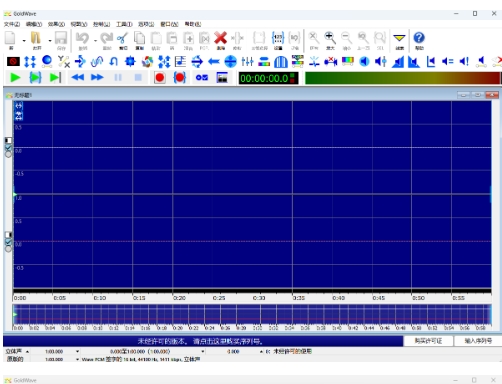Open the Fade in volume icon
Viewport: 502px width, 384px height.
point(398,61)
